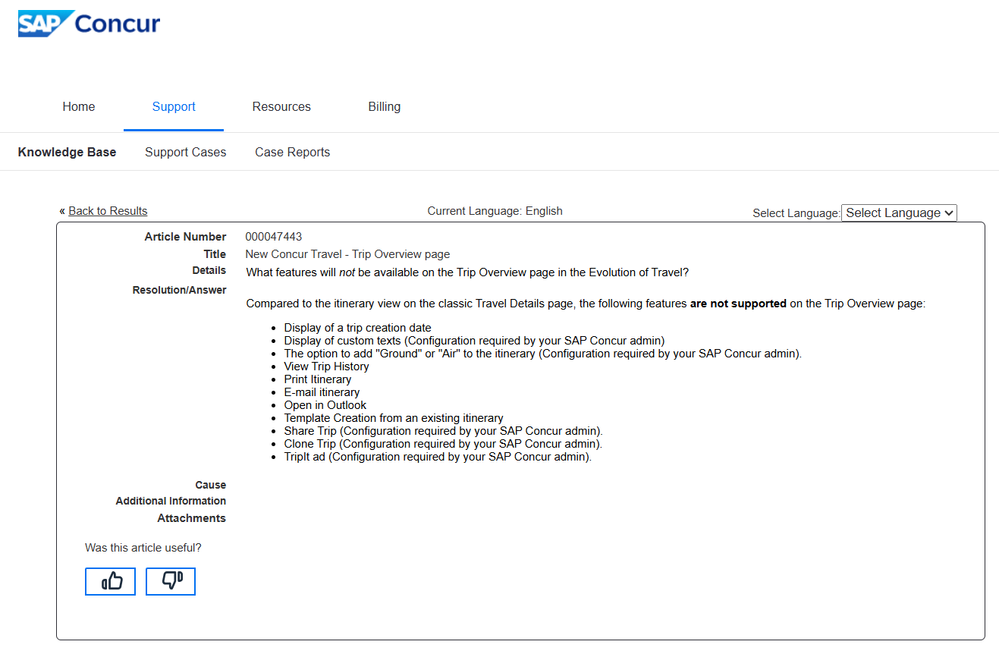Screen dimensions: 999x645
Task: Click the title New Concur Travel - Trip Overview page
Action: [347, 254]
